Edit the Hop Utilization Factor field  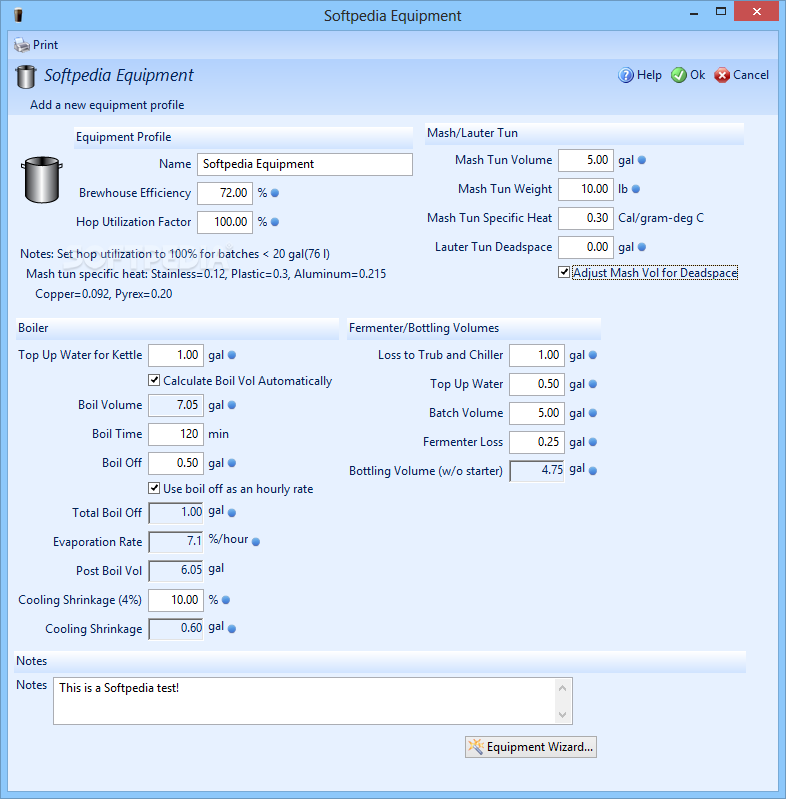225,223
